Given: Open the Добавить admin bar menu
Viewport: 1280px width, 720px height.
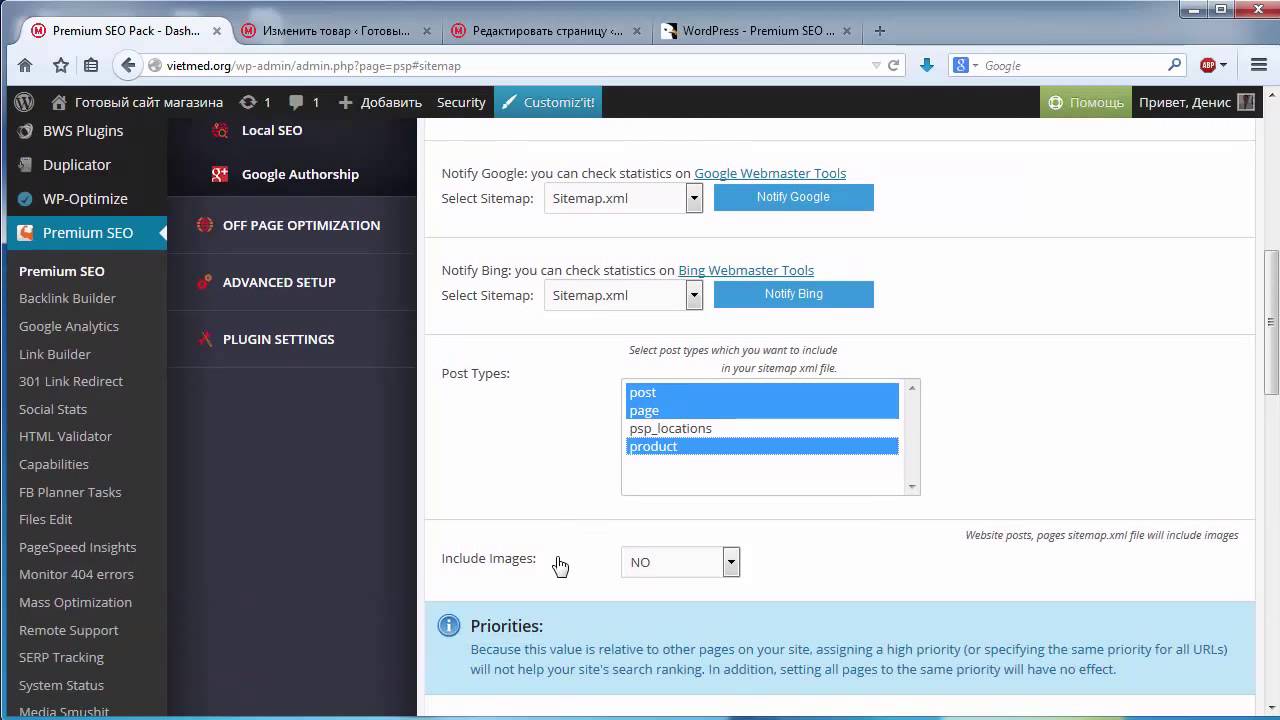Looking at the screenshot, I should (x=380, y=102).
